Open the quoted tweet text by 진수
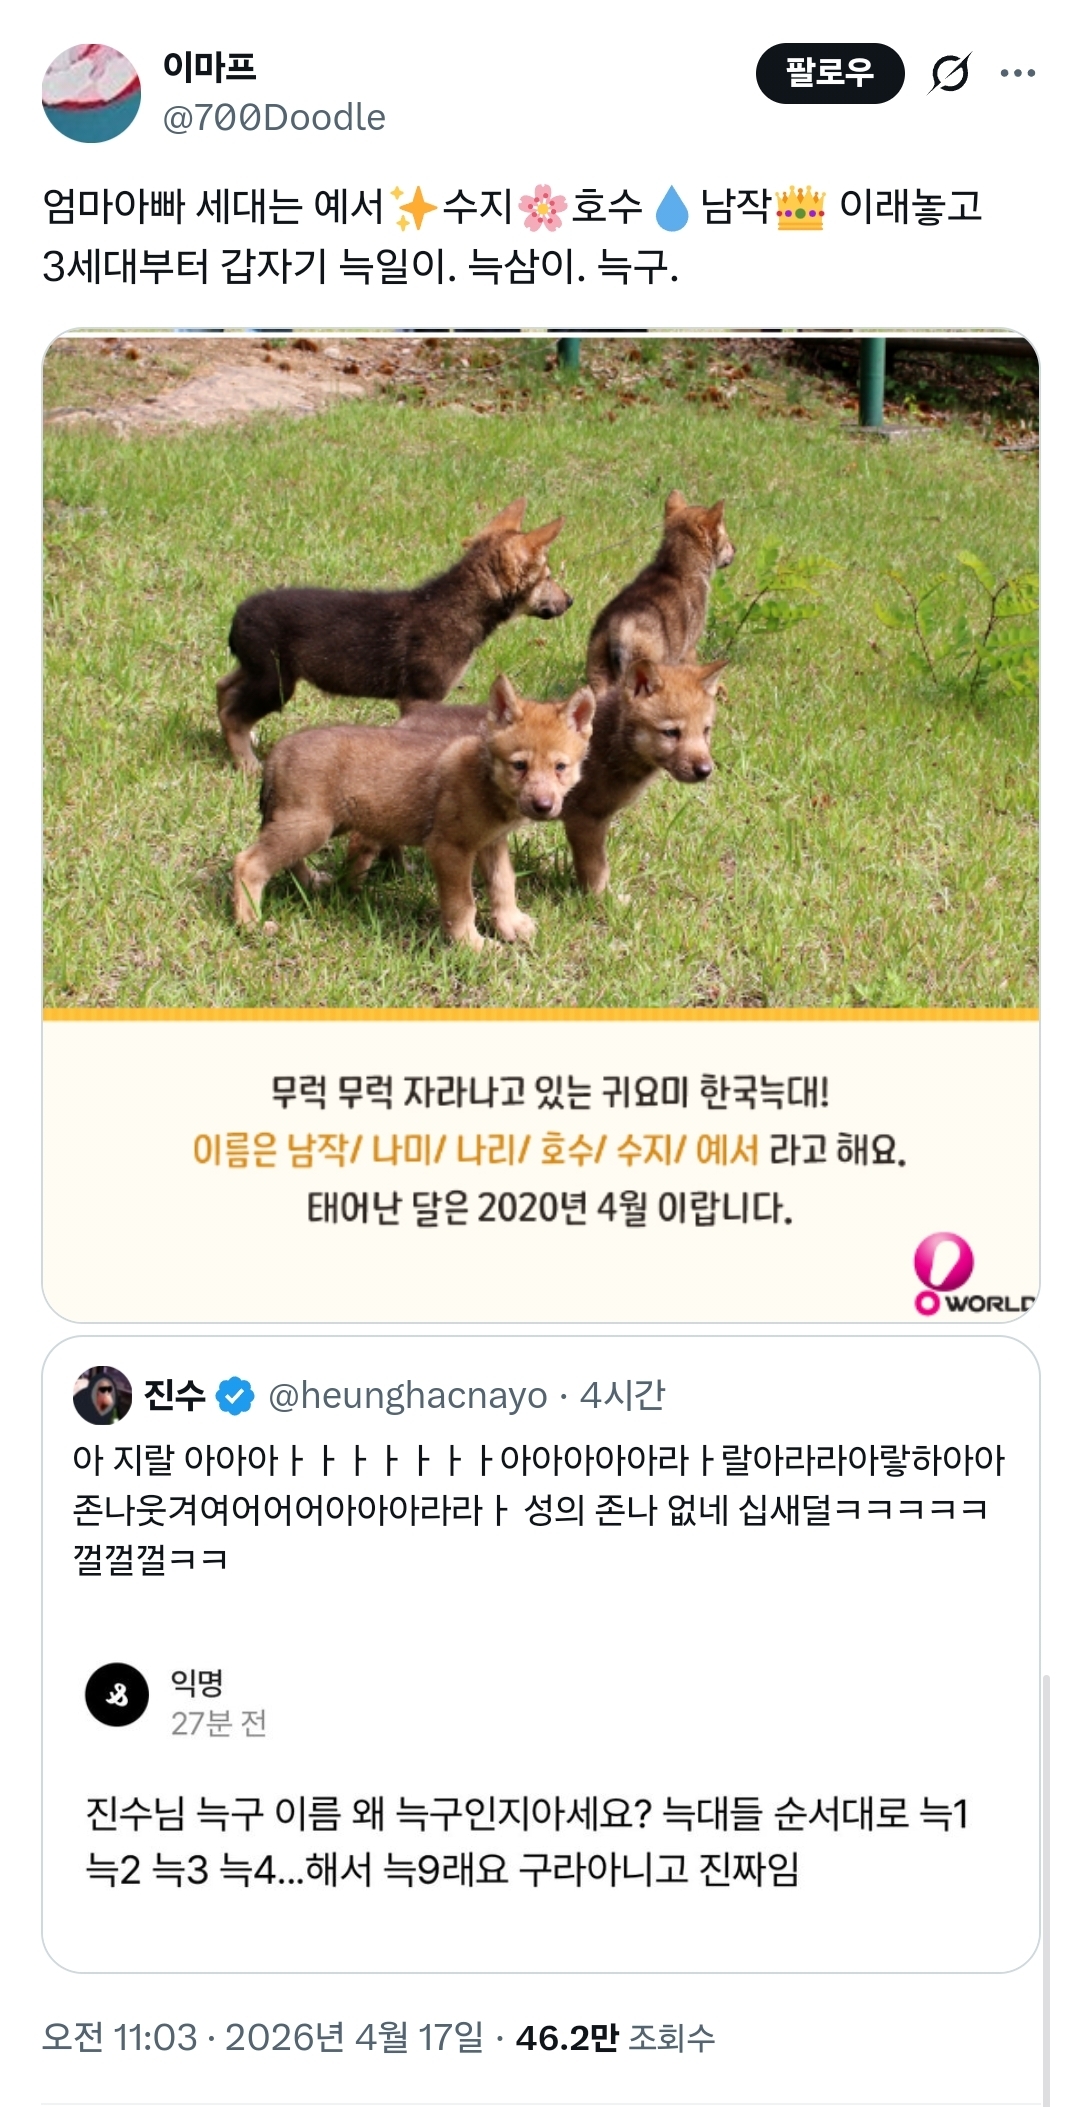Screen dimensions: 1080x2107 [539, 1509]
